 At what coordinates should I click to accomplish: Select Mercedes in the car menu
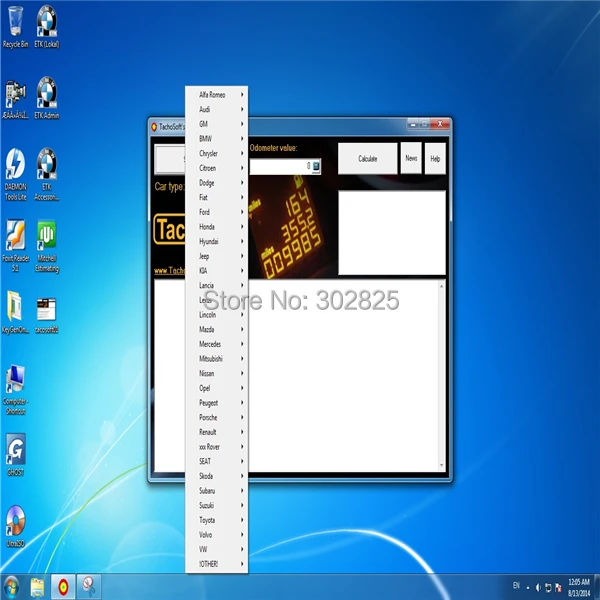click(x=217, y=344)
